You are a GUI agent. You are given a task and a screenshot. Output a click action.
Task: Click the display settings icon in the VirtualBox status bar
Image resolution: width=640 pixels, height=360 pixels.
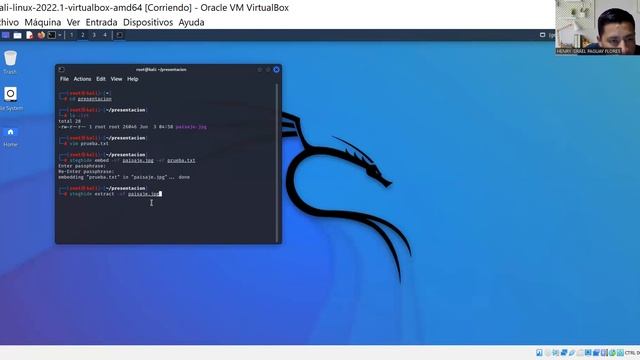click(x=588, y=353)
